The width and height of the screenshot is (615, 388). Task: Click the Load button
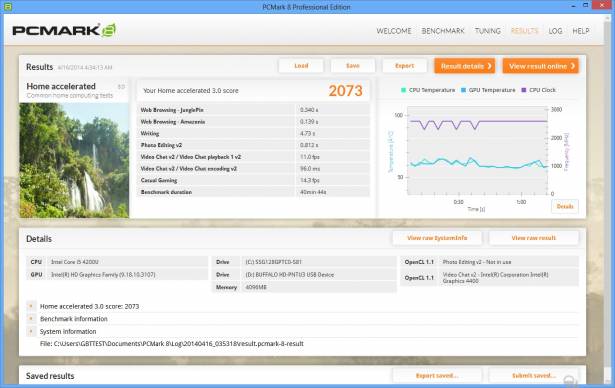(301, 66)
